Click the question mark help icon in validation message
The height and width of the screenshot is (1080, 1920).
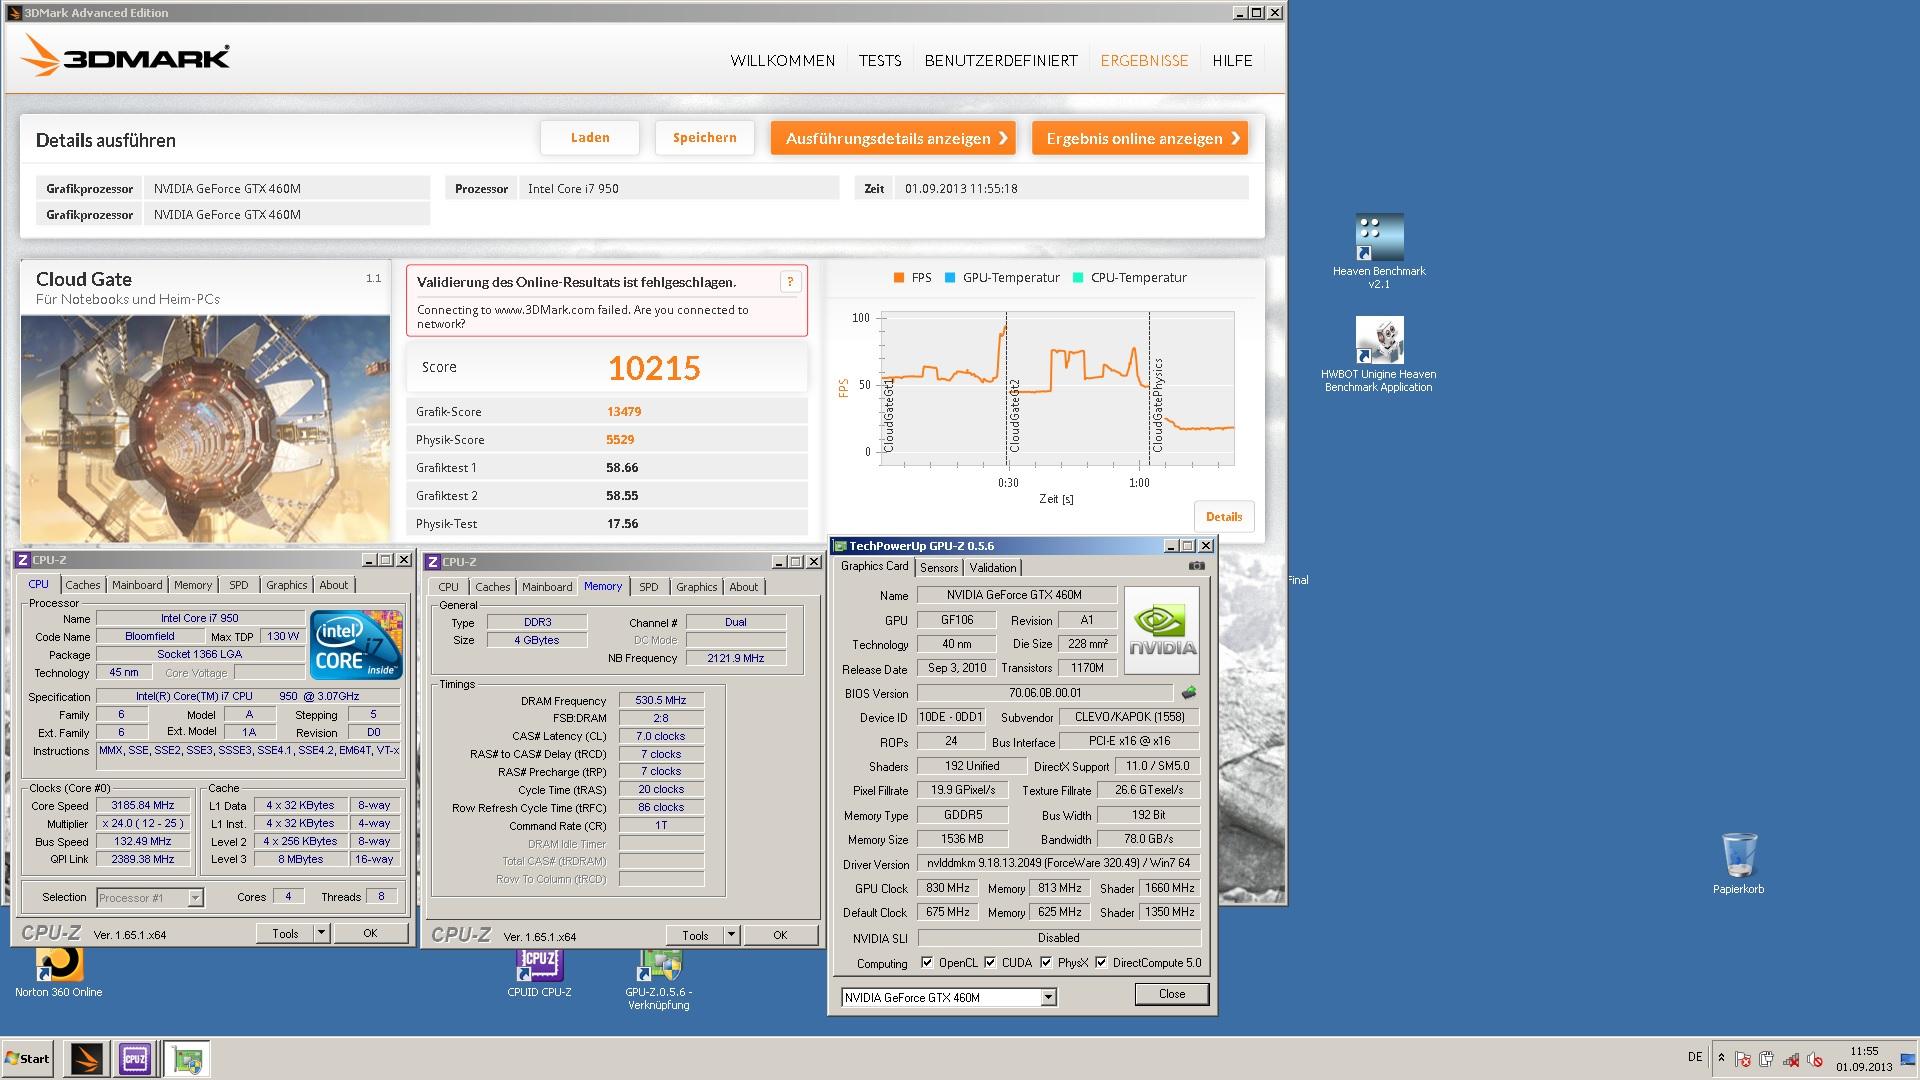click(x=790, y=282)
